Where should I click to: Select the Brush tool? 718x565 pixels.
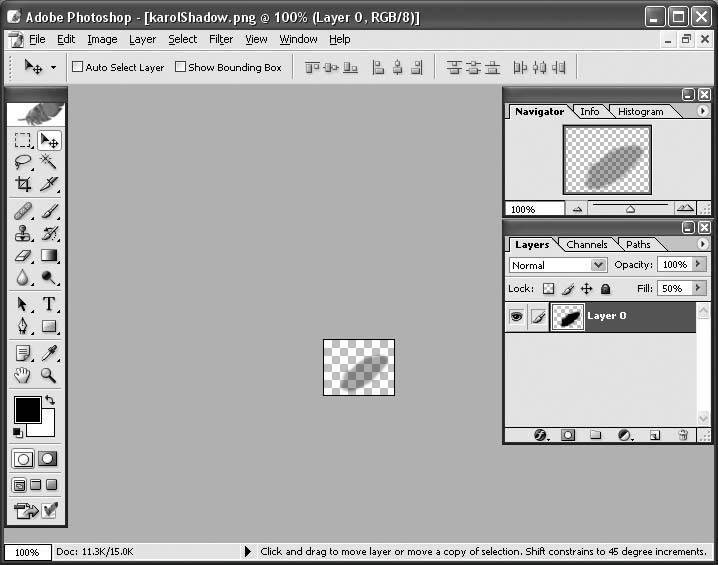pos(49,212)
